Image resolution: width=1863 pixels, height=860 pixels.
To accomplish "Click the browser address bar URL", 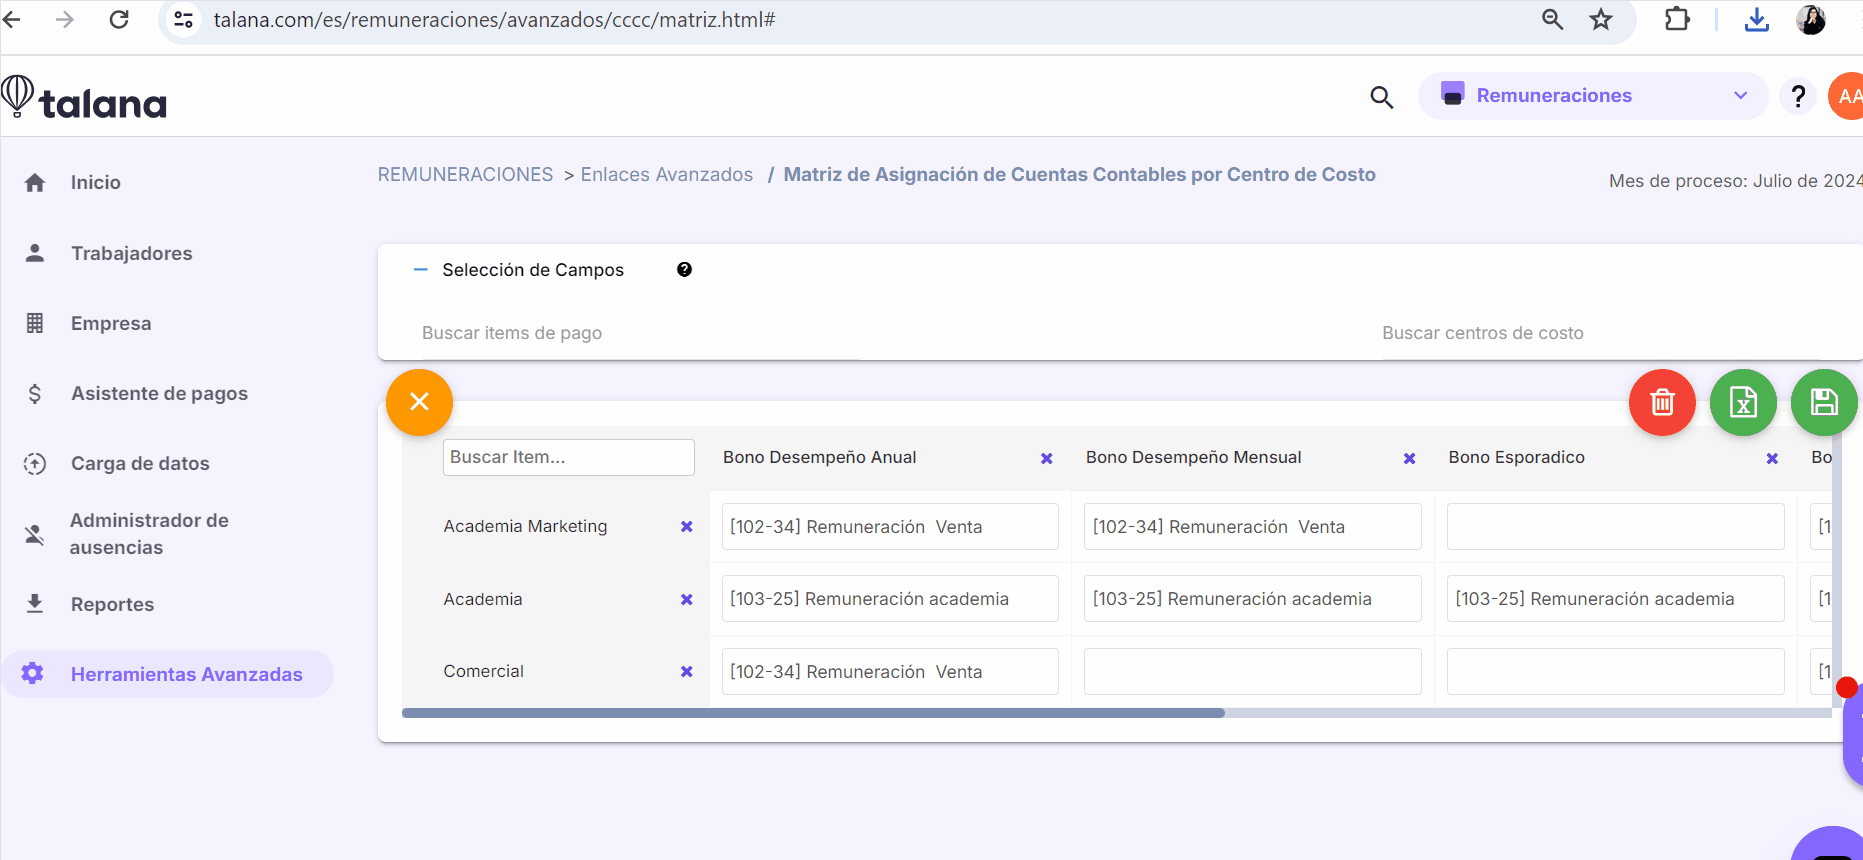I will (x=494, y=20).
